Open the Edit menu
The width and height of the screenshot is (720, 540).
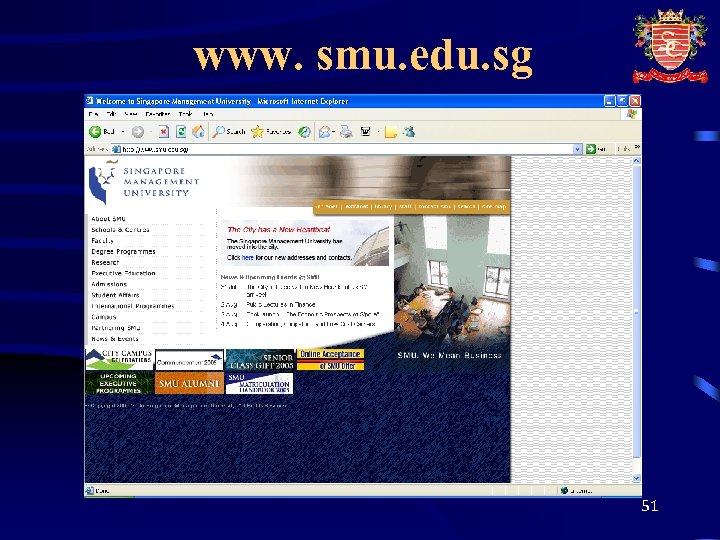coord(112,114)
